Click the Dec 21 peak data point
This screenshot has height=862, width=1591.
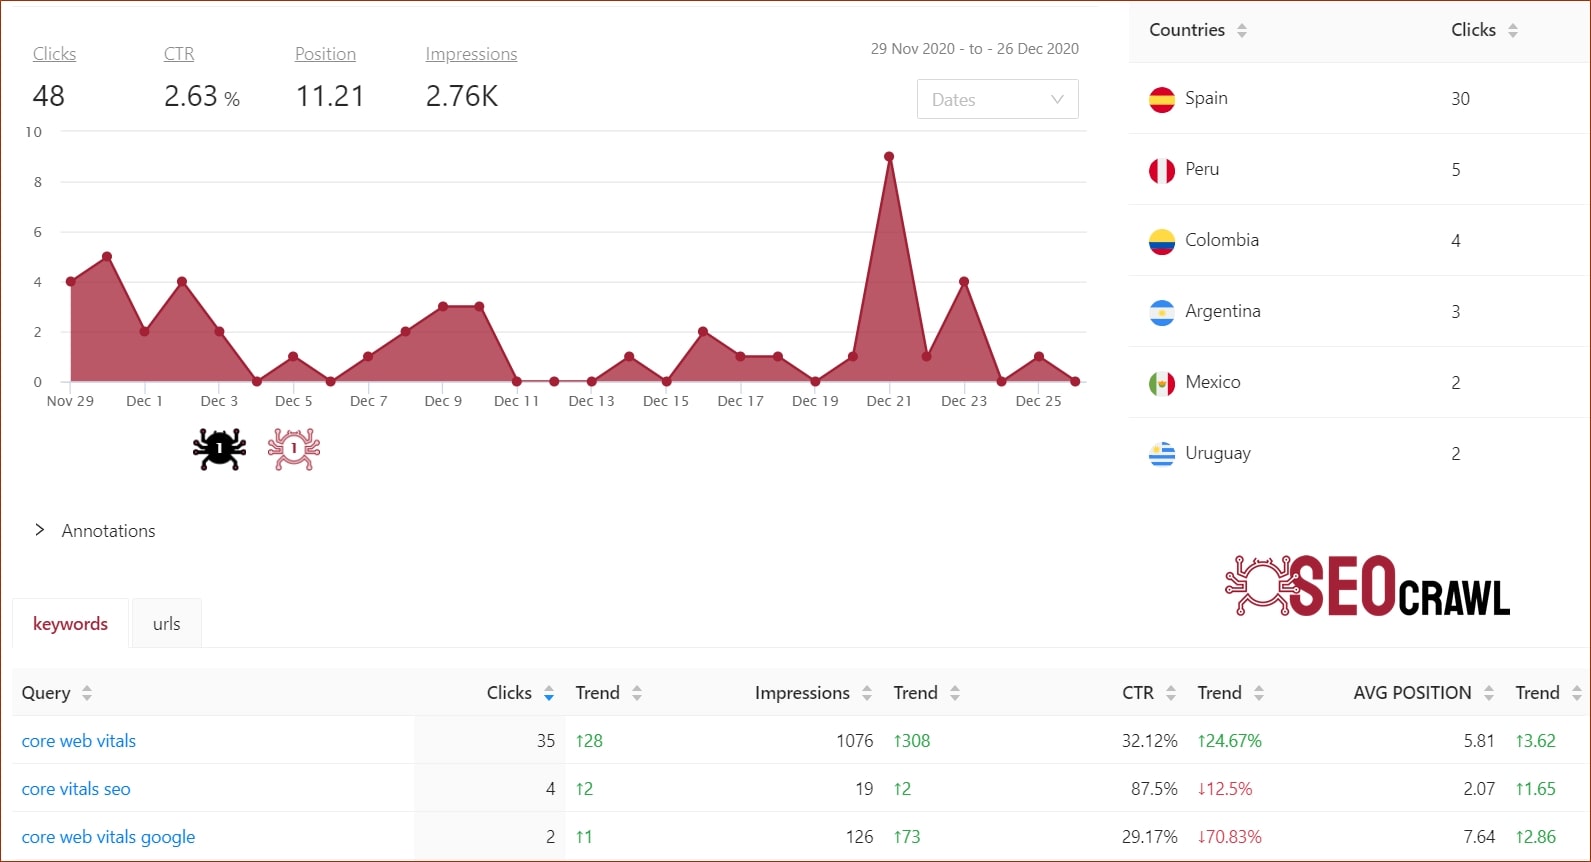(x=889, y=157)
